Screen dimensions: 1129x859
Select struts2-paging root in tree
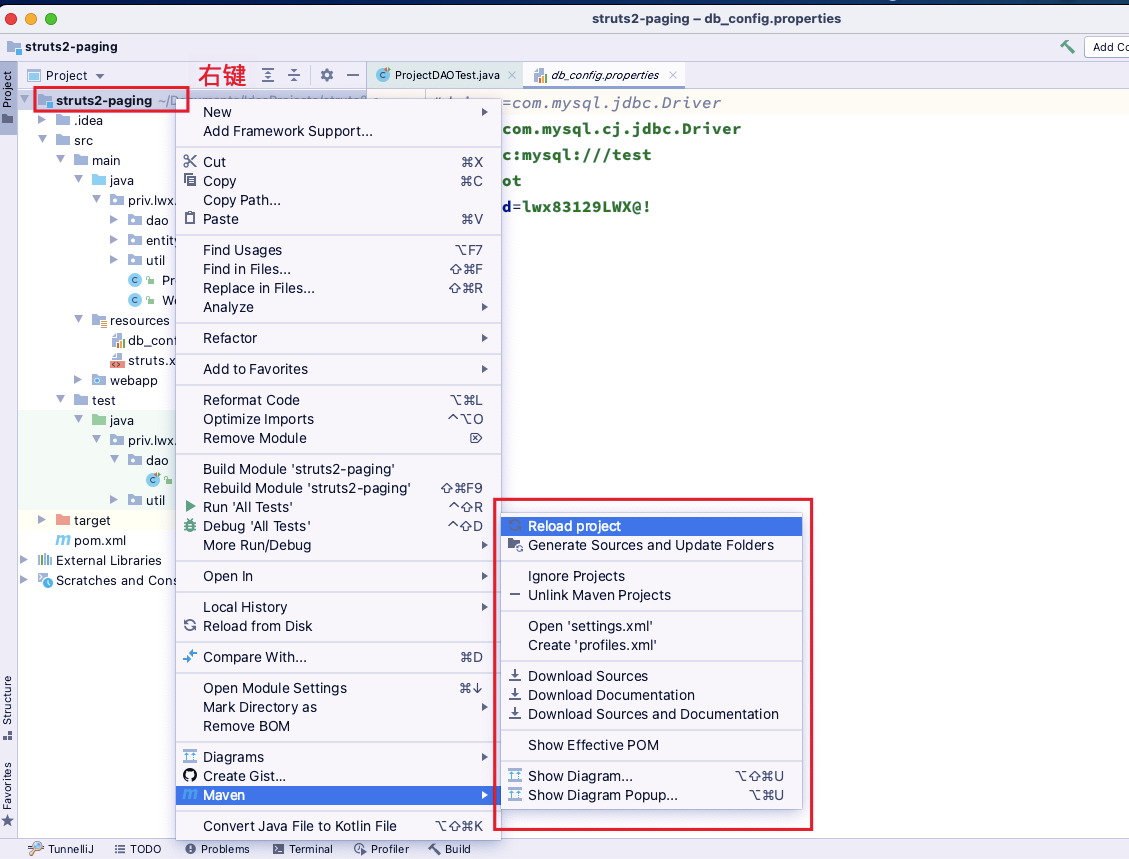(x=104, y=100)
